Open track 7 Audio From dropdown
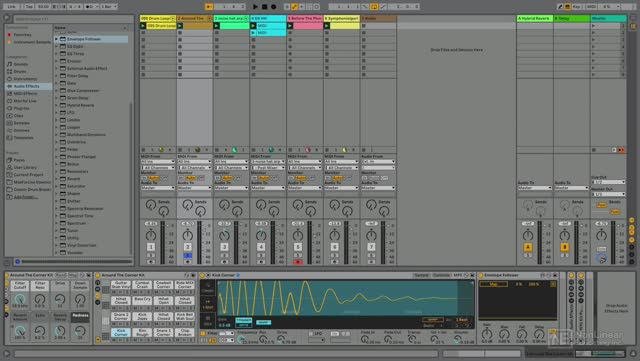The image size is (640, 361). click(378, 162)
